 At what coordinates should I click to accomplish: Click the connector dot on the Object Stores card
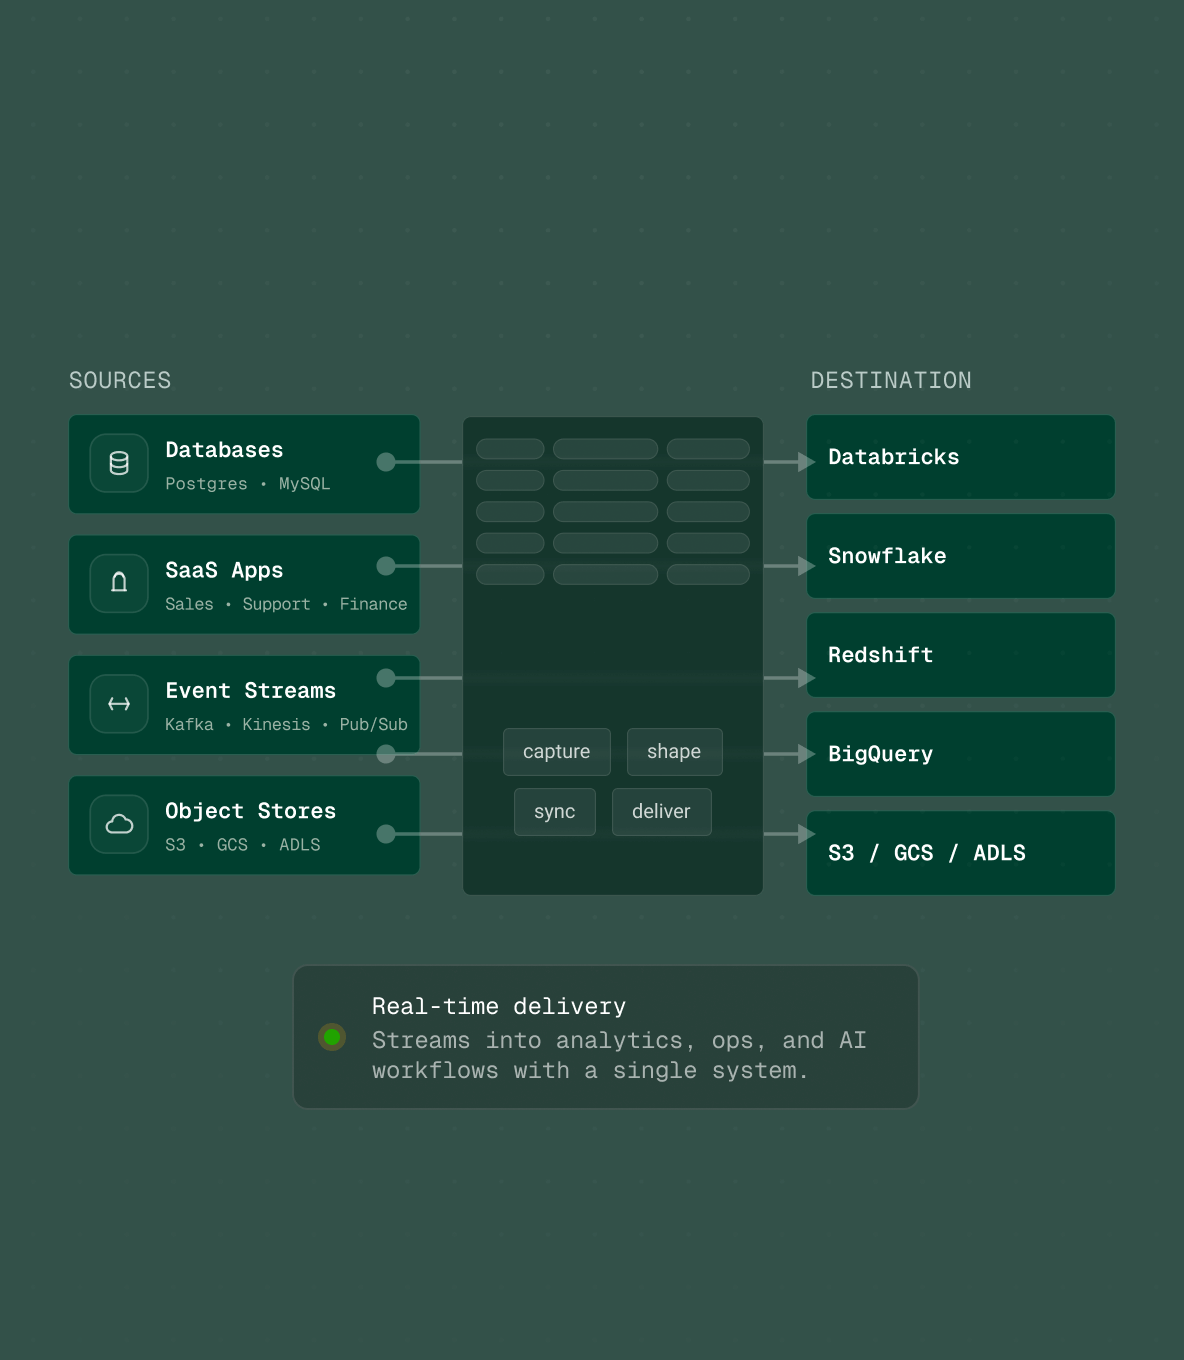pos(386,834)
